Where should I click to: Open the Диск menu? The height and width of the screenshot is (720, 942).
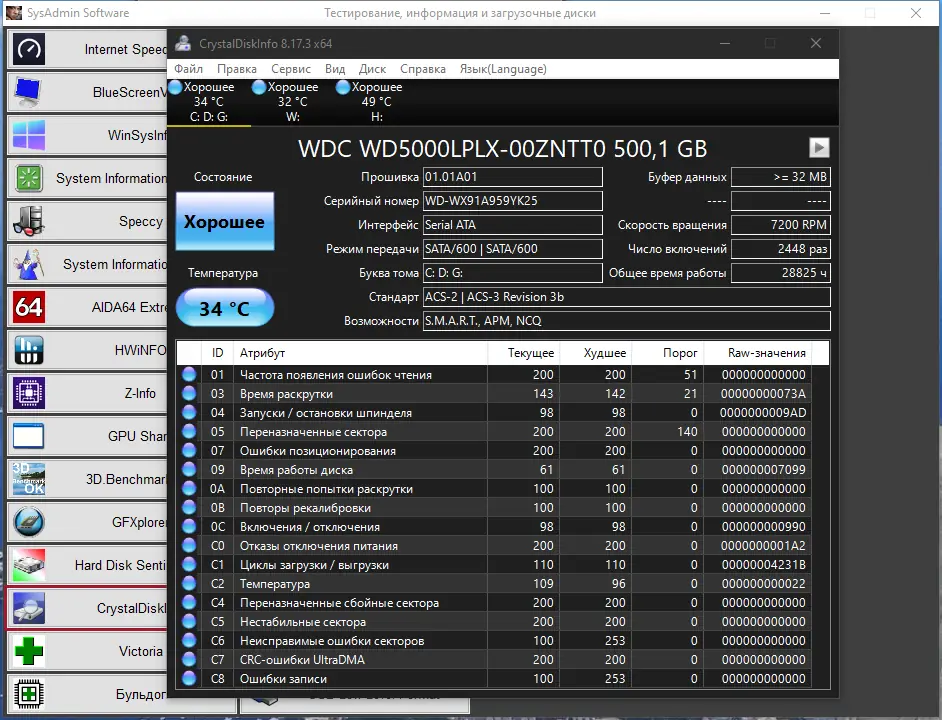[x=372, y=69]
